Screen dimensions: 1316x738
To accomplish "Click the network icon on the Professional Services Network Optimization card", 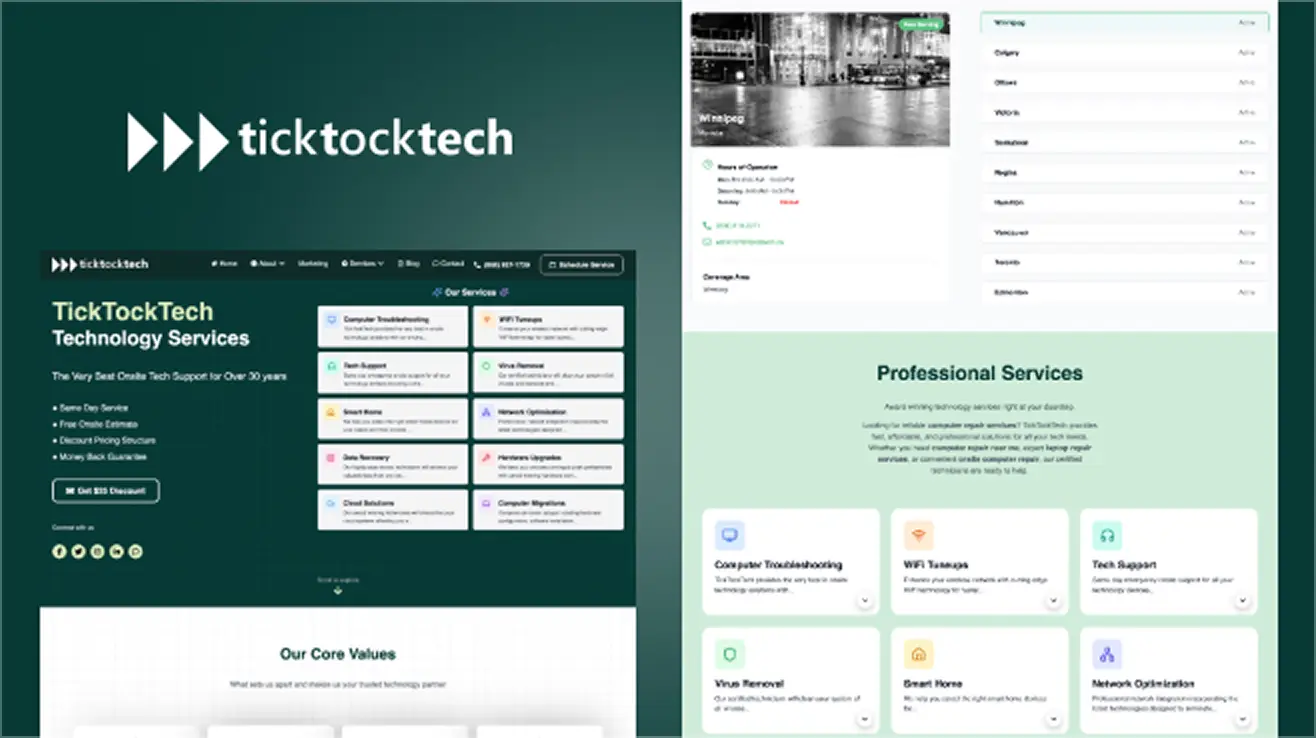I will [1107, 655].
